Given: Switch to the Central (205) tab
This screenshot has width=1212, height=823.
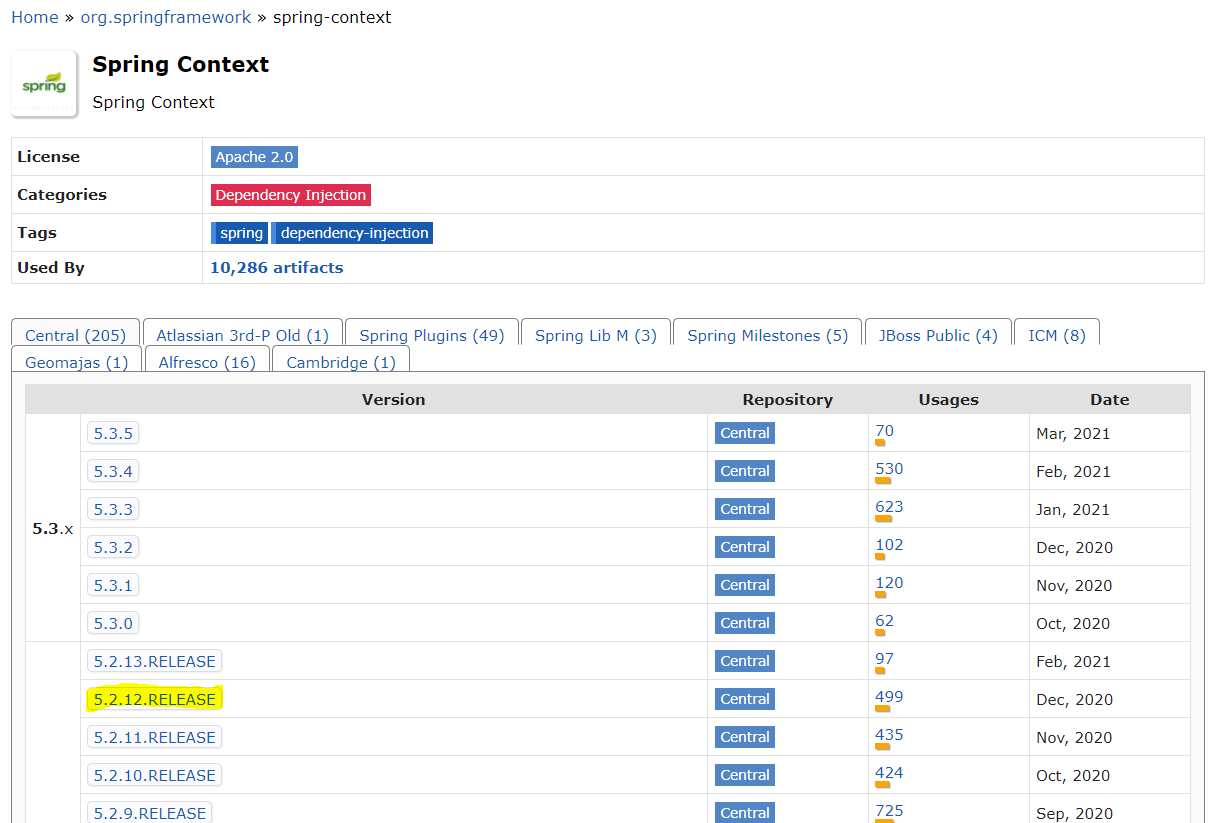Looking at the screenshot, I should click(76, 335).
